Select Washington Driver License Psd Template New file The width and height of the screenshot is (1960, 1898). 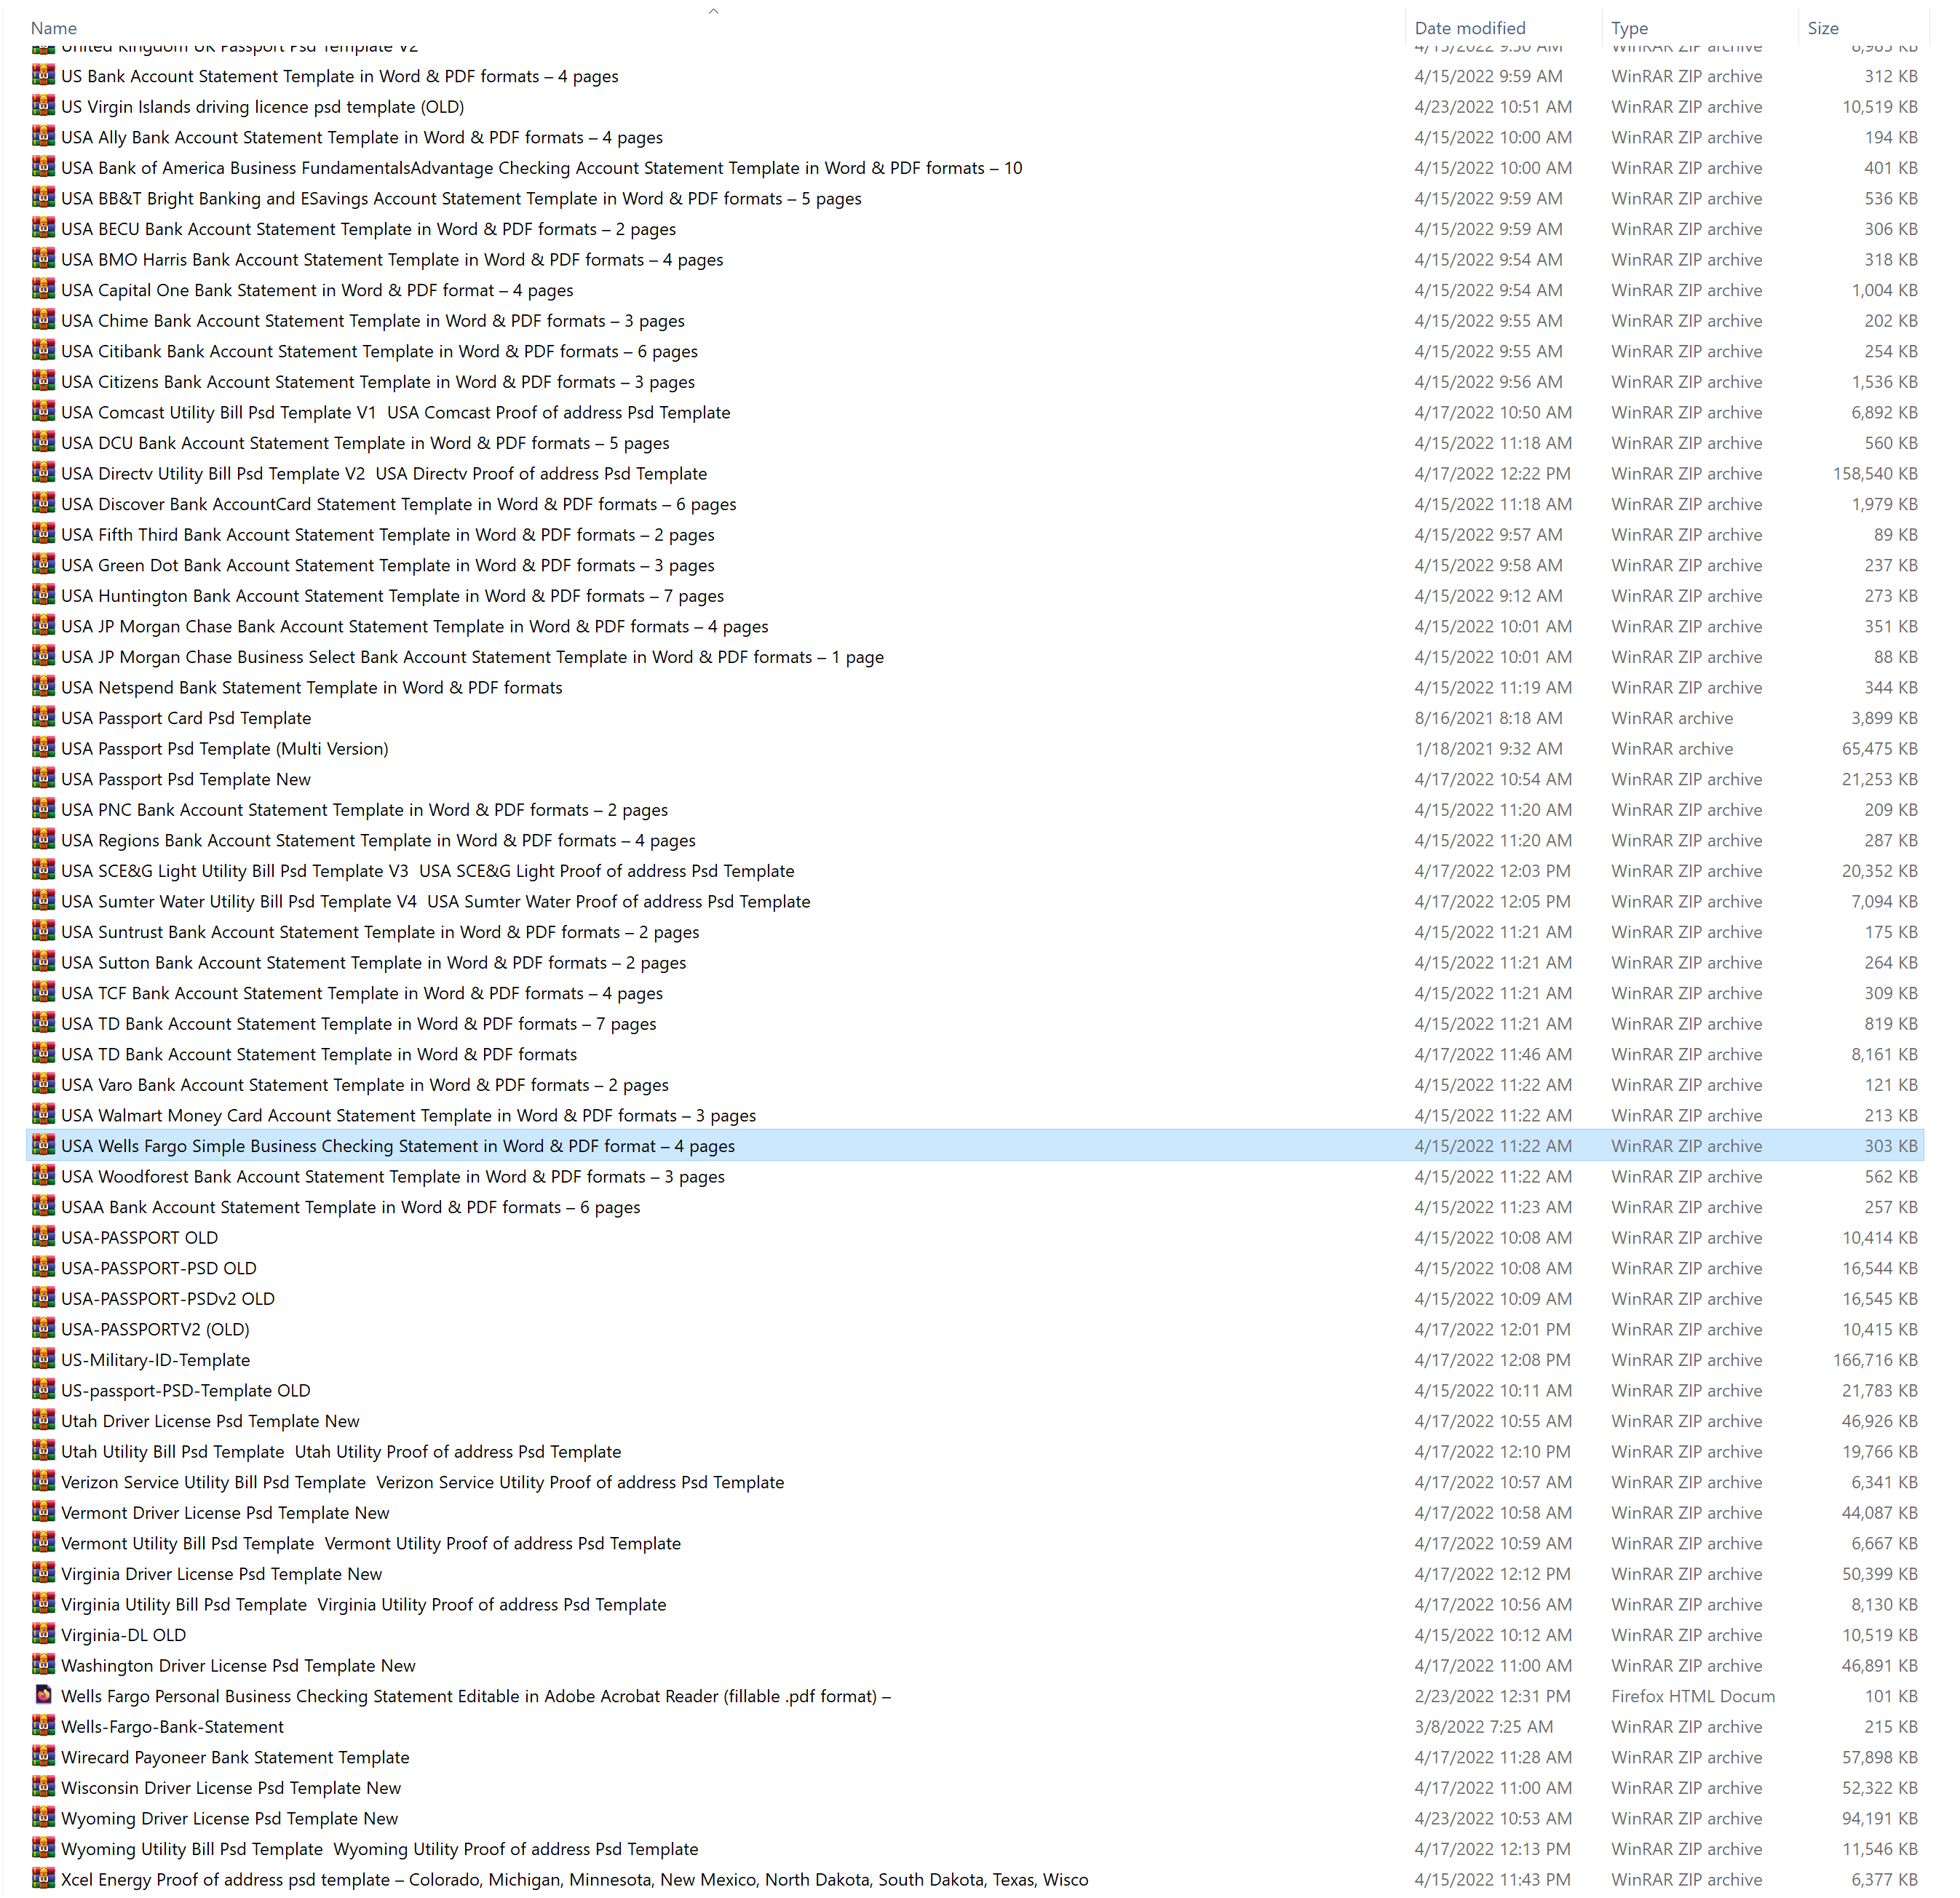click(x=238, y=1665)
